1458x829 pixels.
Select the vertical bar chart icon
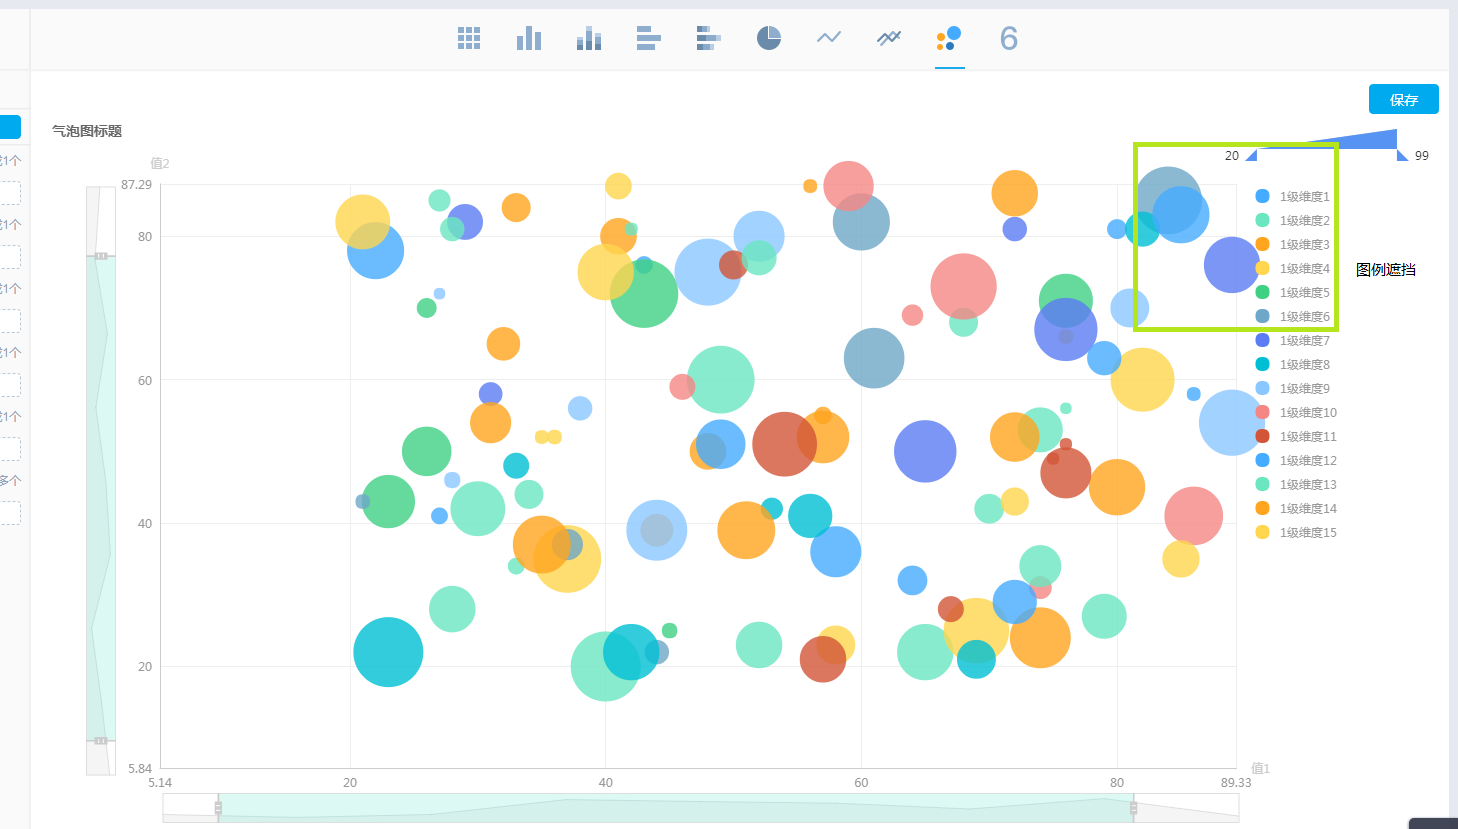pyautogui.click(x=528, y=38)
